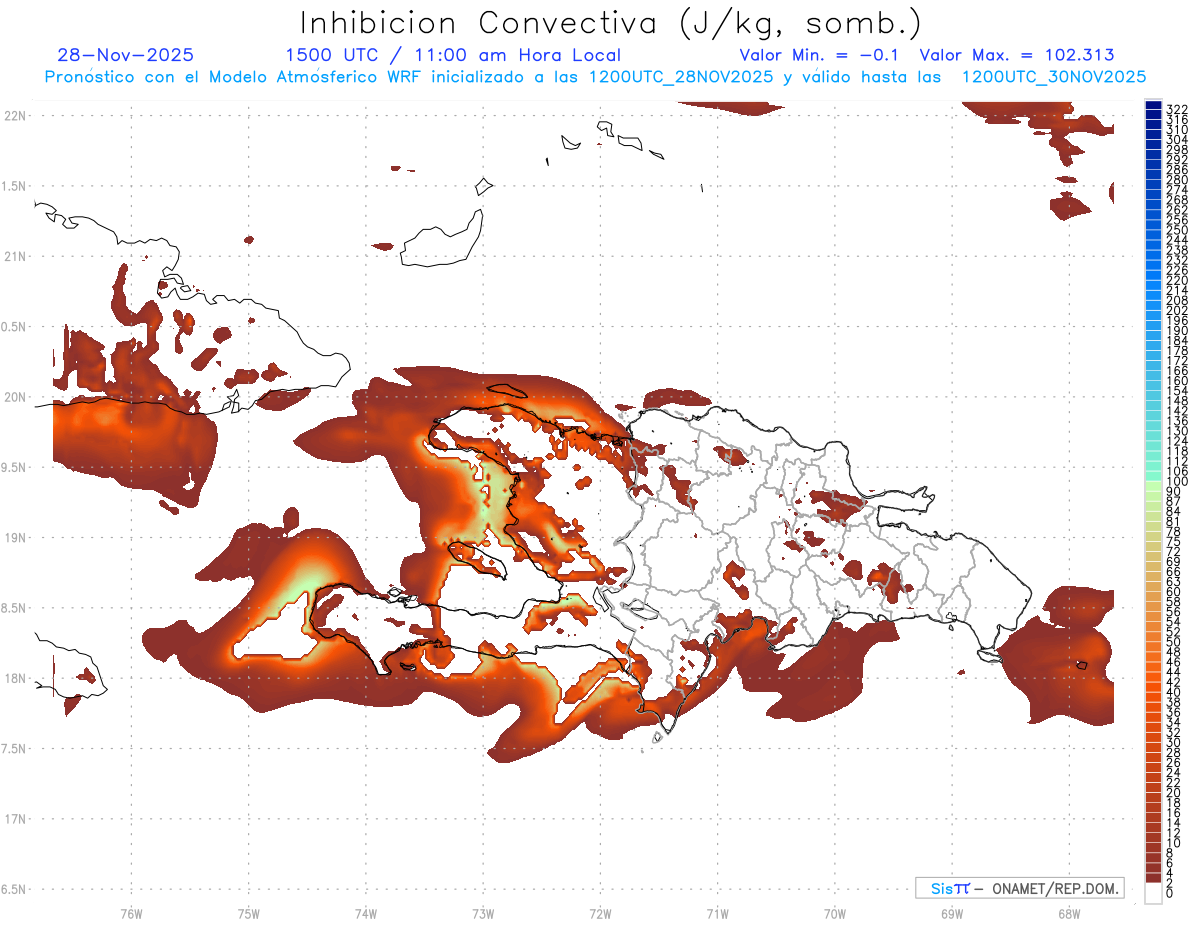Click the '69W' longitude label
1200x927 pixels.
pyautogui.click(x=952, y=912)
